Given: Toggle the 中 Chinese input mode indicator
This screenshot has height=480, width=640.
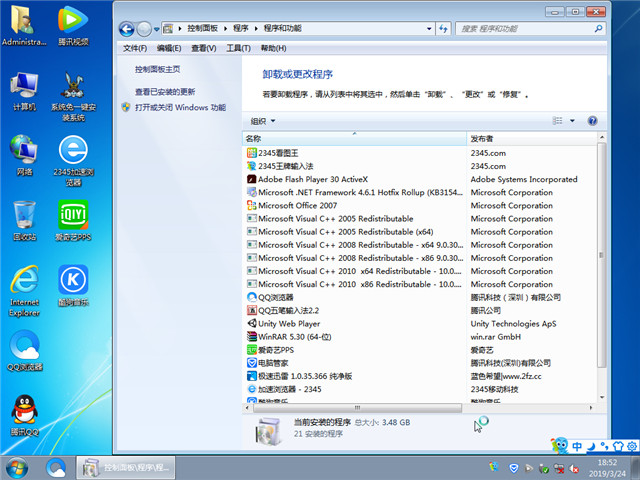Looking at the screenshot, I should [x=576, y=446].
